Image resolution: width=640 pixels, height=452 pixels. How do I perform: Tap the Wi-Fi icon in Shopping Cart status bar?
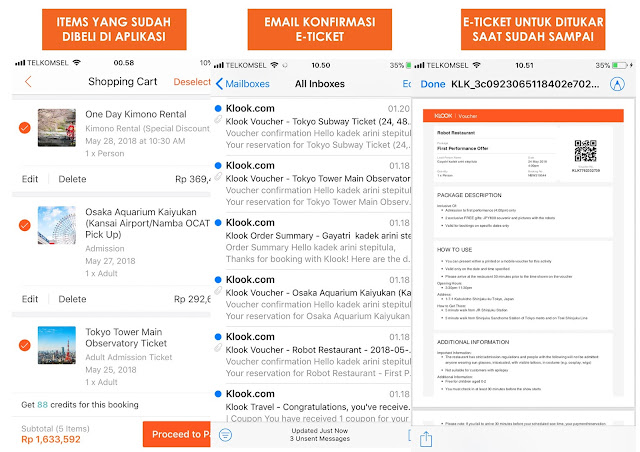click(76, 62)
